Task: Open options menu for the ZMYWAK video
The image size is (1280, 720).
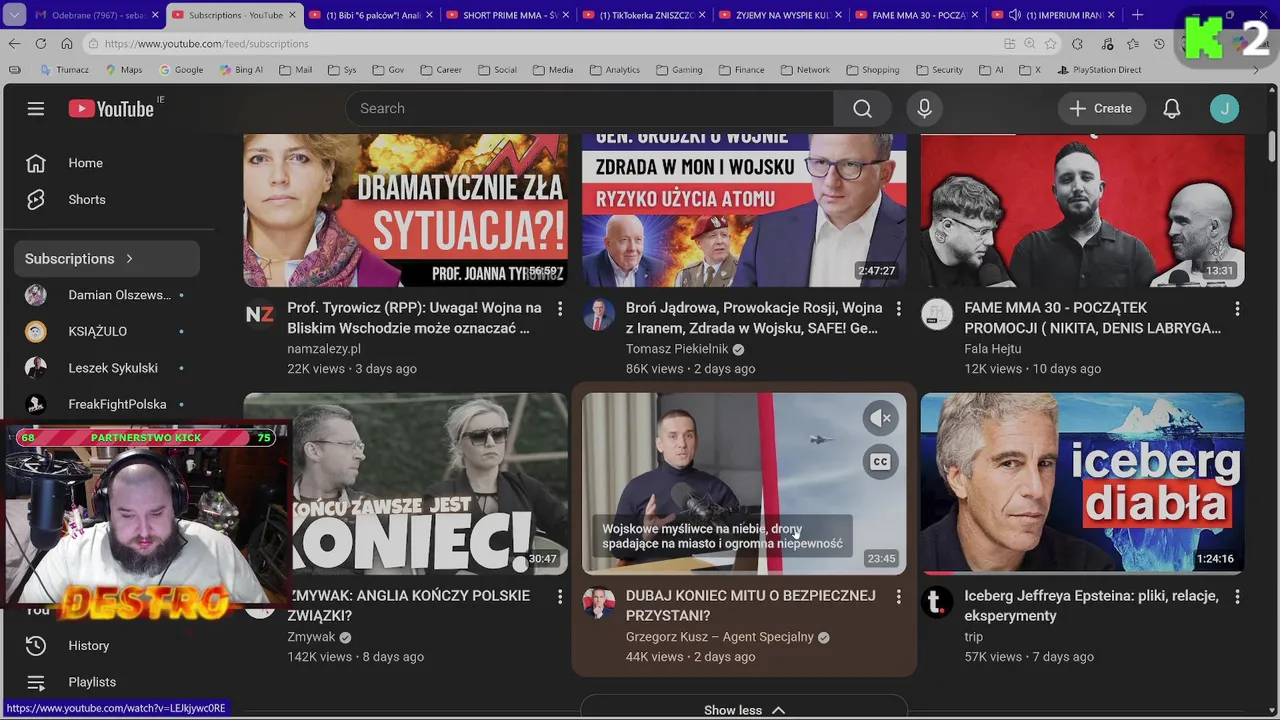Action: (560, 597)
